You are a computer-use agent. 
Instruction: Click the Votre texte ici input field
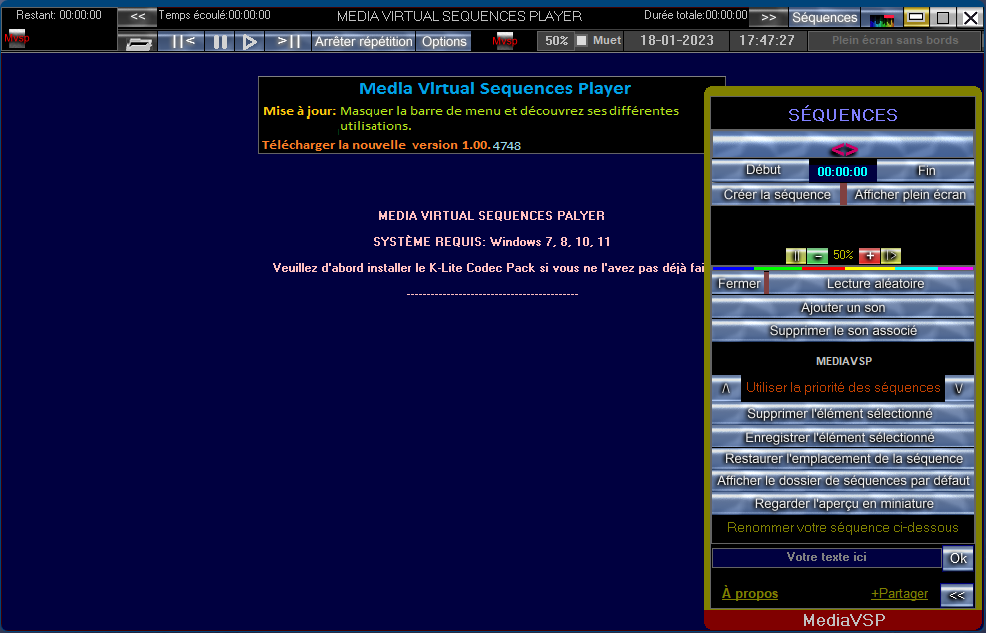click(x=826, y=557)
